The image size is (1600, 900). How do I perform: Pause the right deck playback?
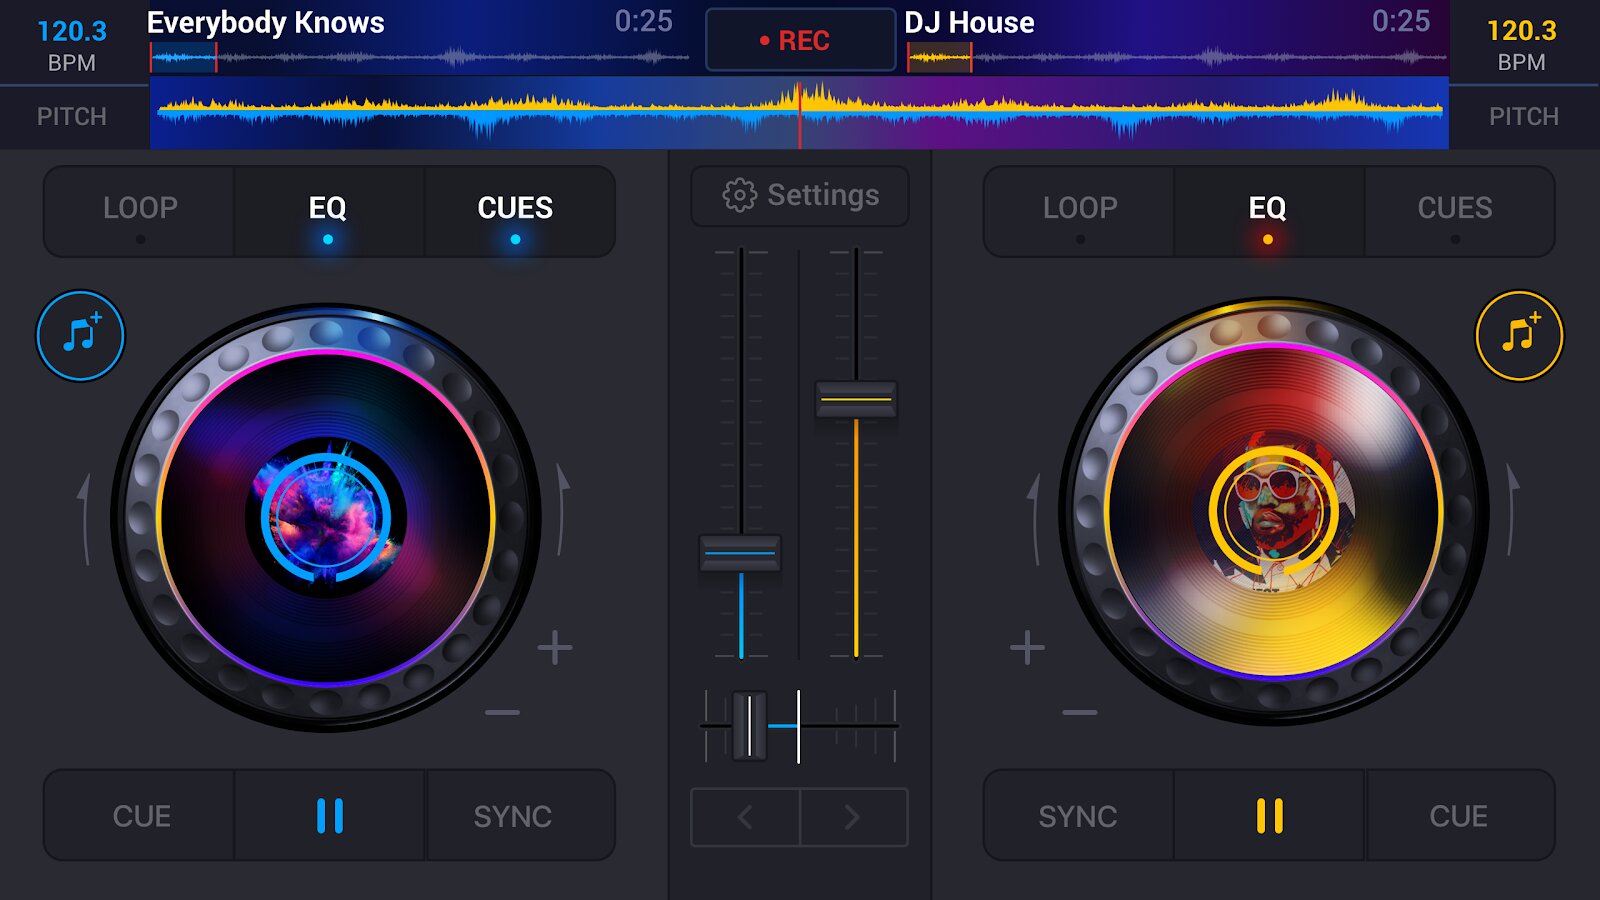(1270, 815)
